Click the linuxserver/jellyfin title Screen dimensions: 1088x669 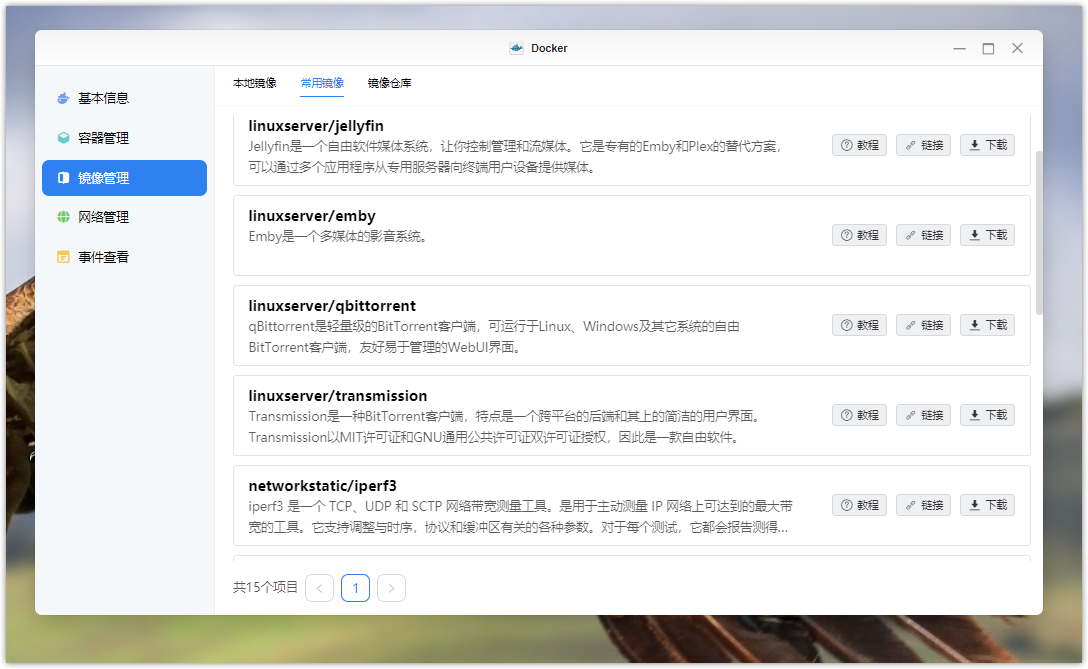click(x=316, y=126)
